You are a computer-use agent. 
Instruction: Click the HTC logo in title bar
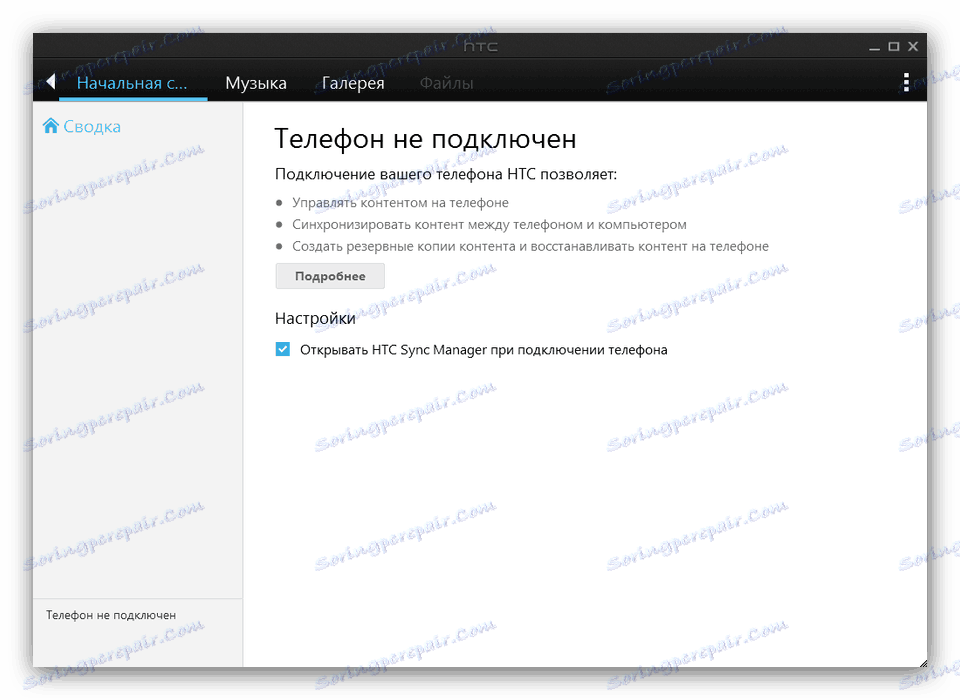[x=481, y=47]
